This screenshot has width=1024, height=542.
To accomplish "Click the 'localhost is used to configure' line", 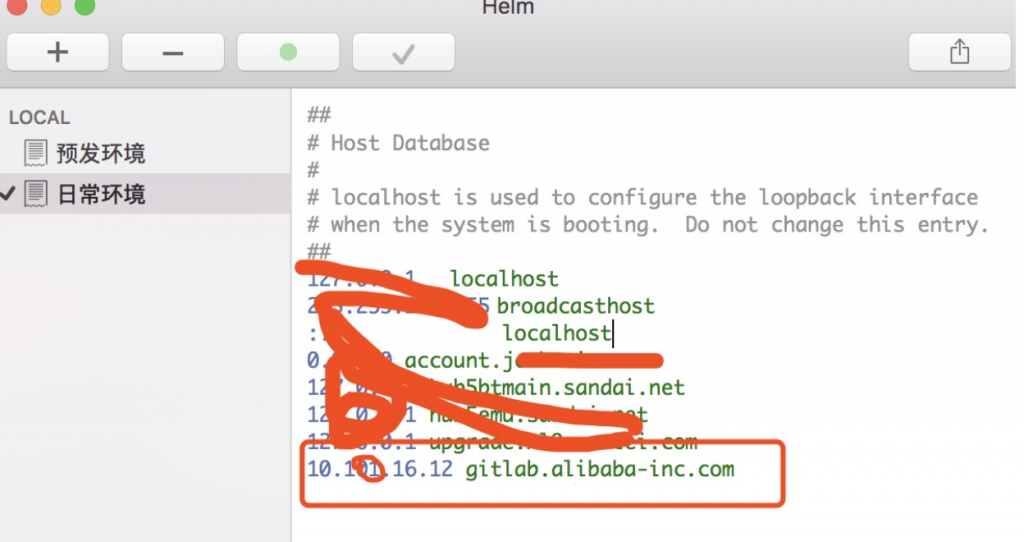I will (643, 197).
